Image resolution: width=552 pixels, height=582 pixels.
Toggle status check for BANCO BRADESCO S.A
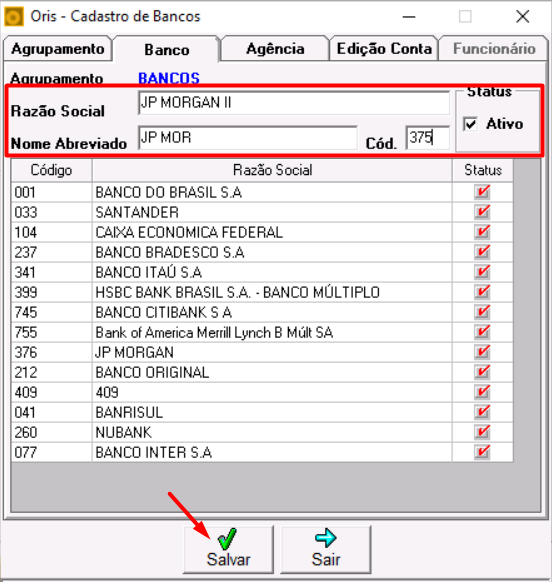click(x=482, y=252)
